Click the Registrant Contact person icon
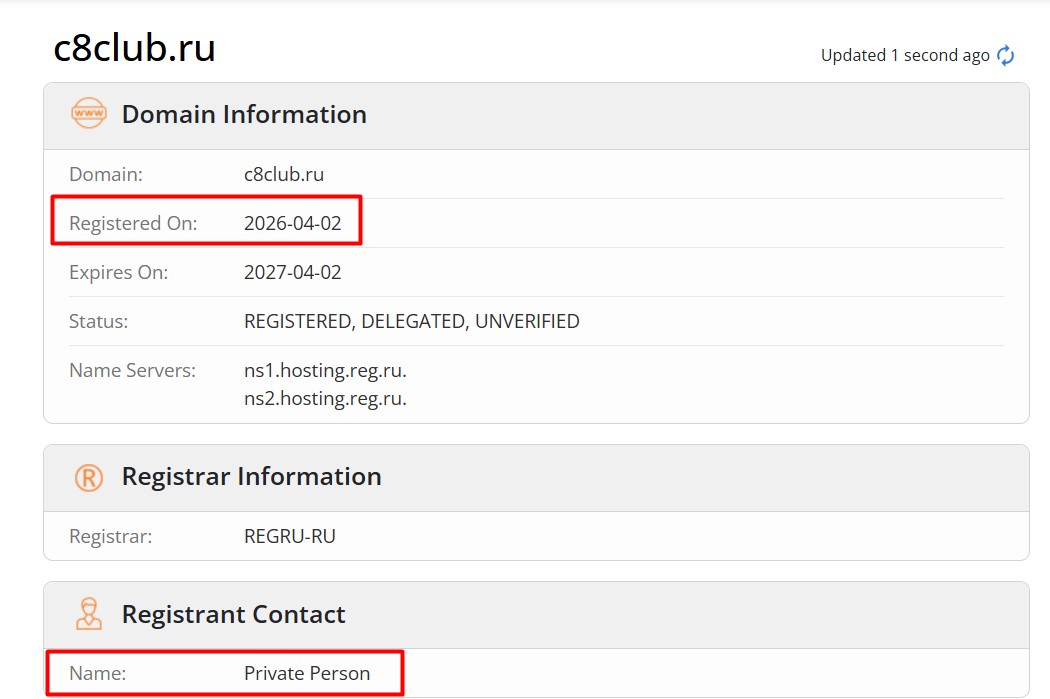The height and width of the screenshot is (699, 1050). (x=88, y=614)
